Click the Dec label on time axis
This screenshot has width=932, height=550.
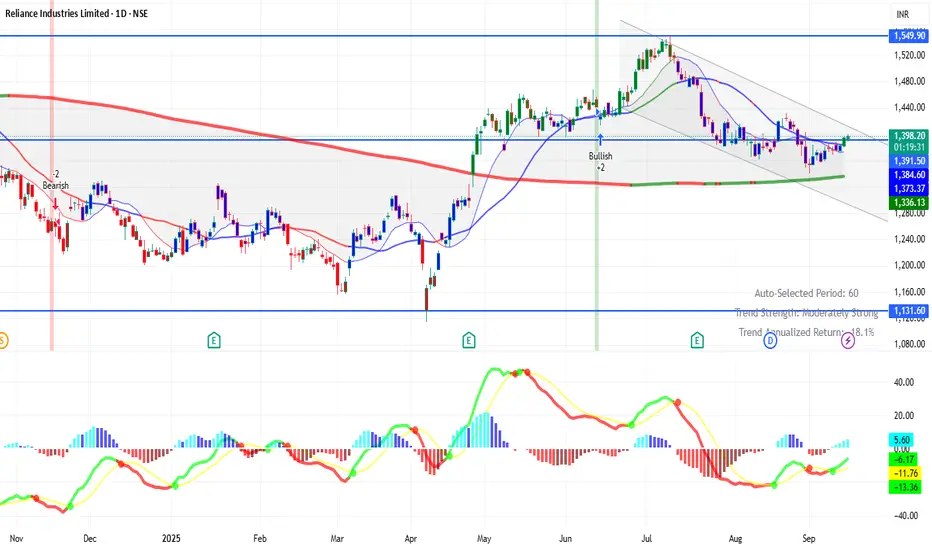(x=90, y=539)
